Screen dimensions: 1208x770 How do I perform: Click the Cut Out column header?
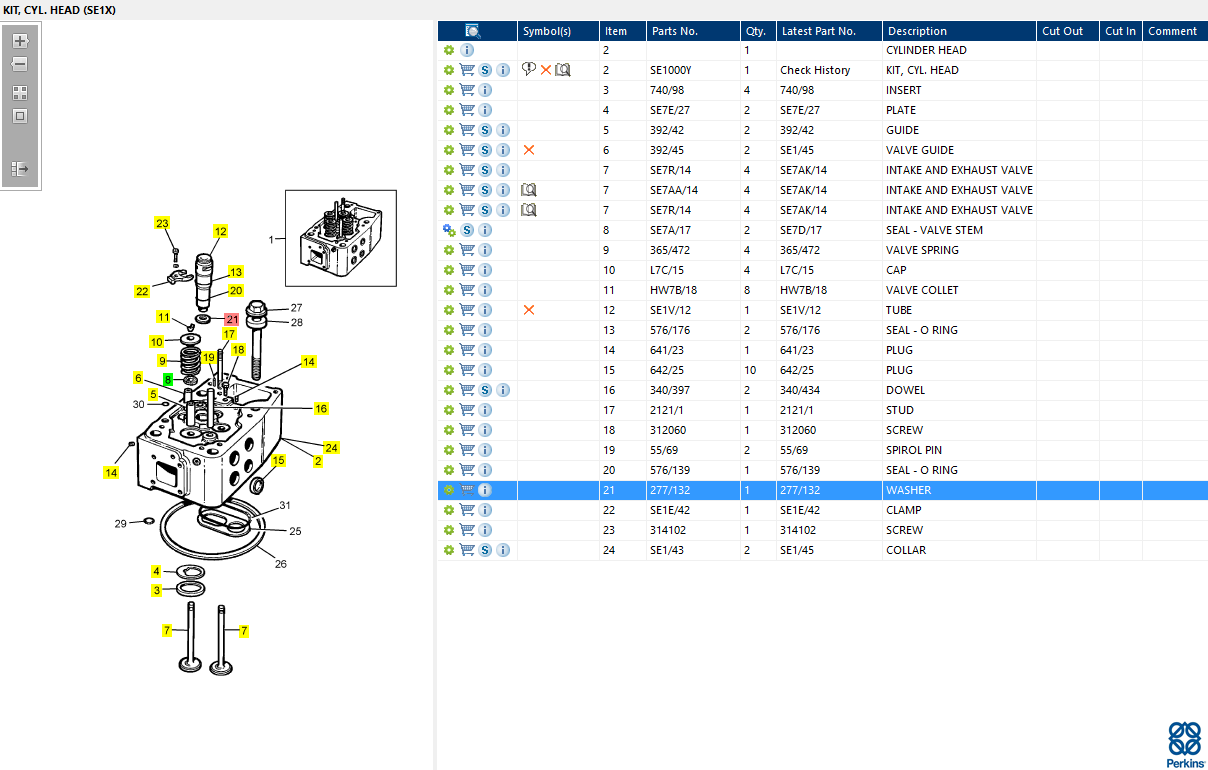pos(1068,31)
